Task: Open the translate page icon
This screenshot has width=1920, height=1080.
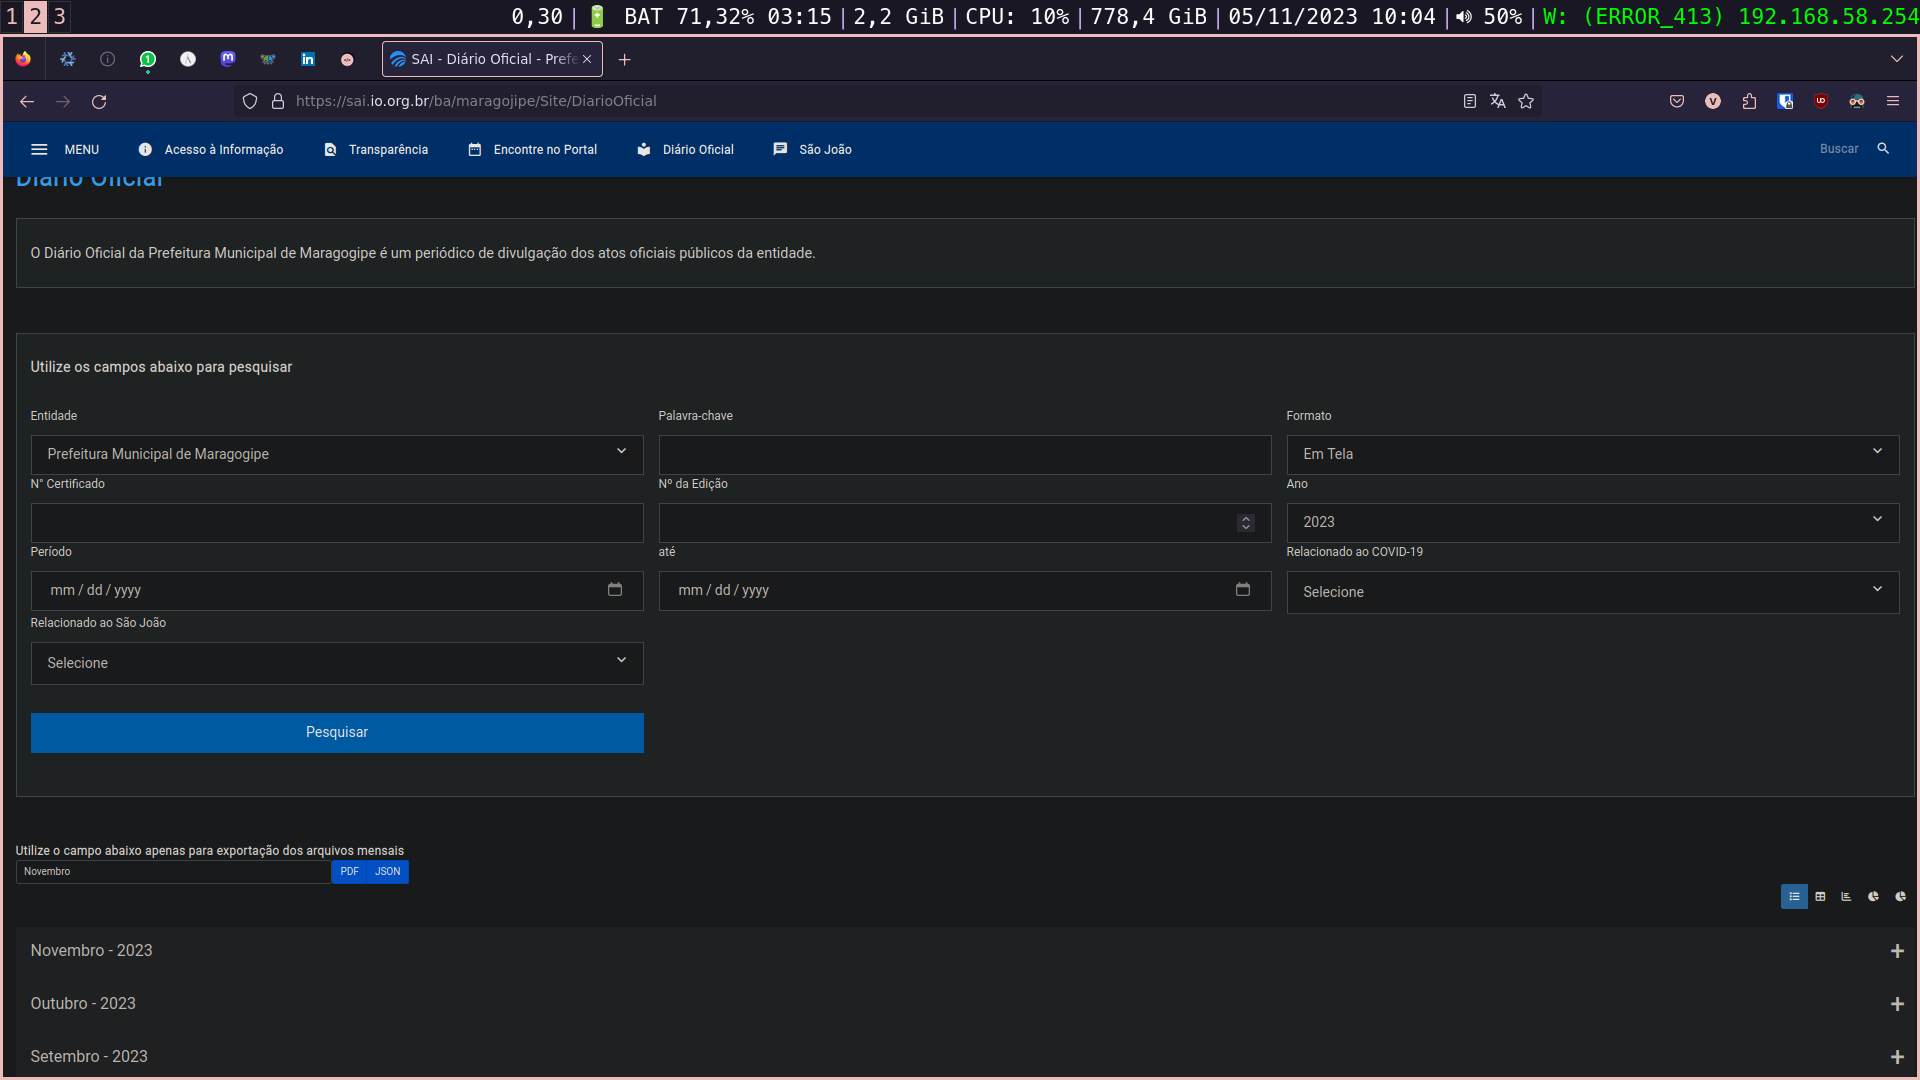Action: tap(1498, 101)
